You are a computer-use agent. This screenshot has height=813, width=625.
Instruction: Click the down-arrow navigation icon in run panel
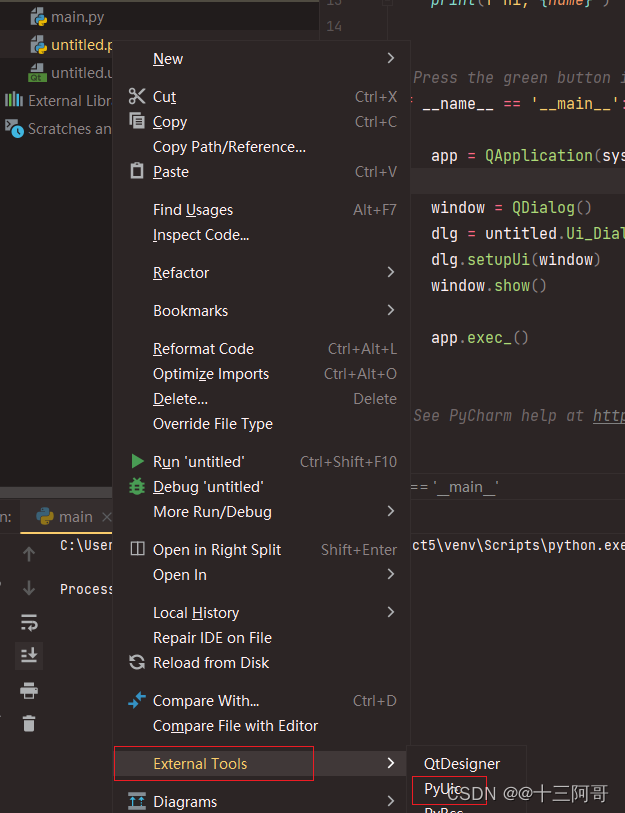point(28,589)
